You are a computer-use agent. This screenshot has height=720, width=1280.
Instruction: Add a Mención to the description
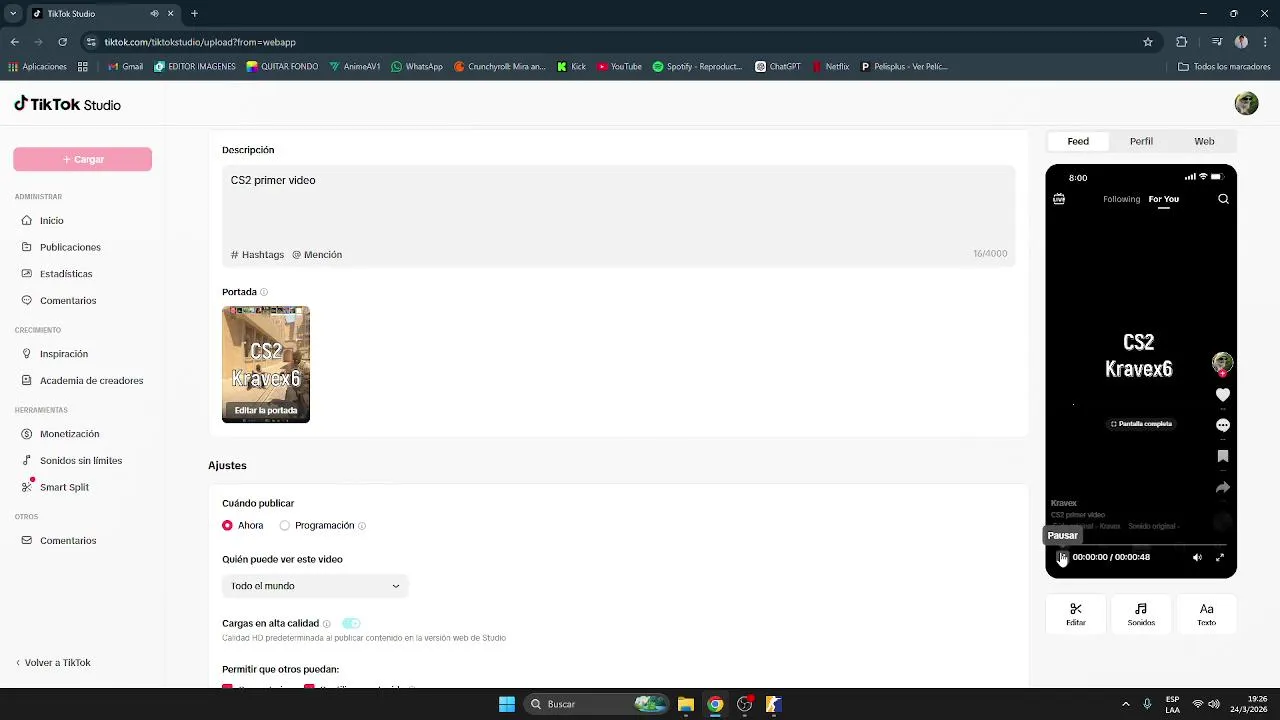pyautogui.click(x=317, y=255)
